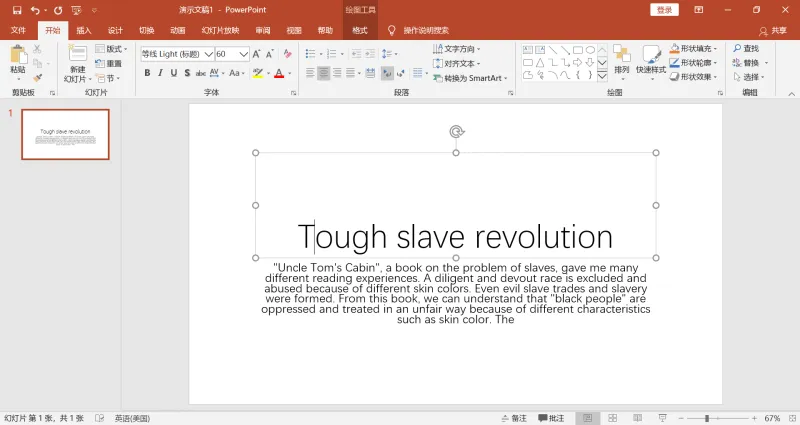Click the Increase indent icon
Screen dimensions: 800x425
click(370, 54)
